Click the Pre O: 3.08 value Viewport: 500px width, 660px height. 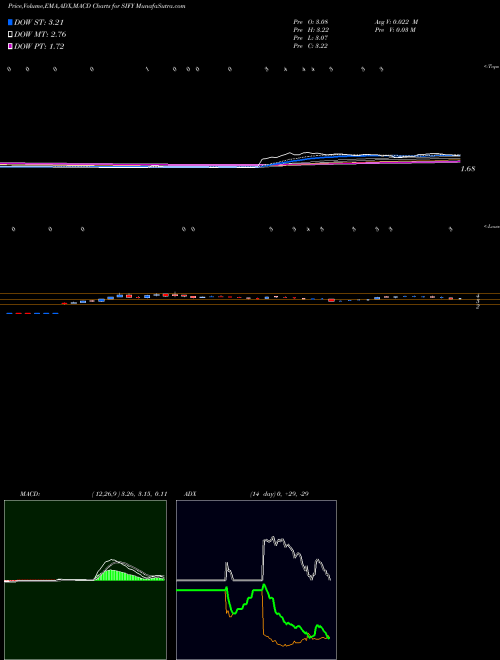[x=311, y=21]
